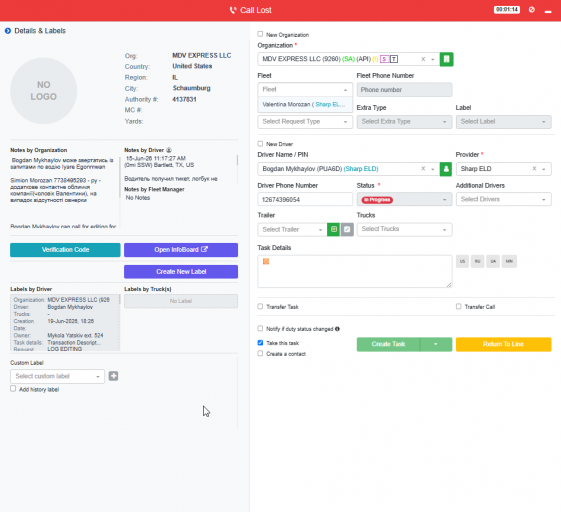Click the Open InfoBoard button

tap(181, 250)
